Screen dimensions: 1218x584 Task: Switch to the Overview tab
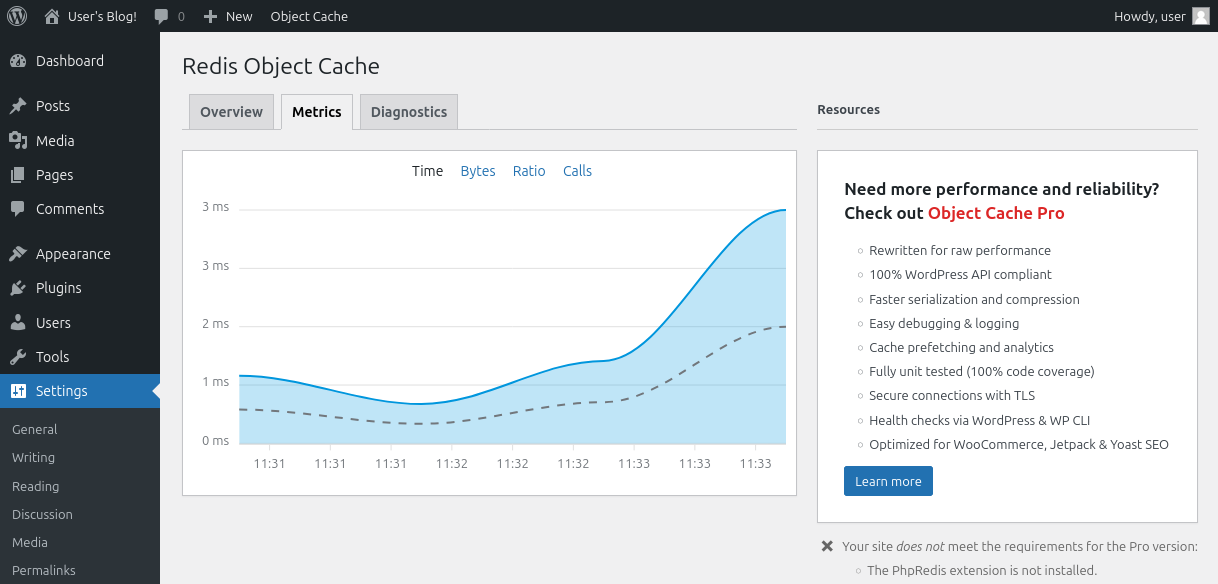231,111
